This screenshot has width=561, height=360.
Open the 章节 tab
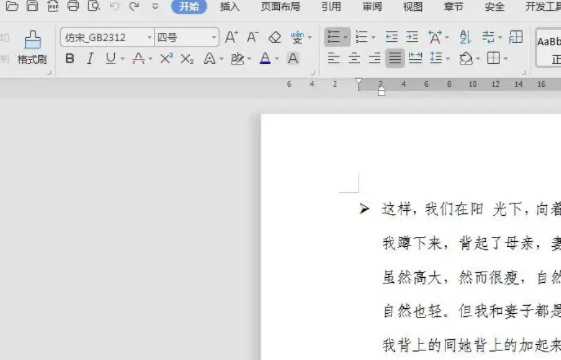pos(453,6)
